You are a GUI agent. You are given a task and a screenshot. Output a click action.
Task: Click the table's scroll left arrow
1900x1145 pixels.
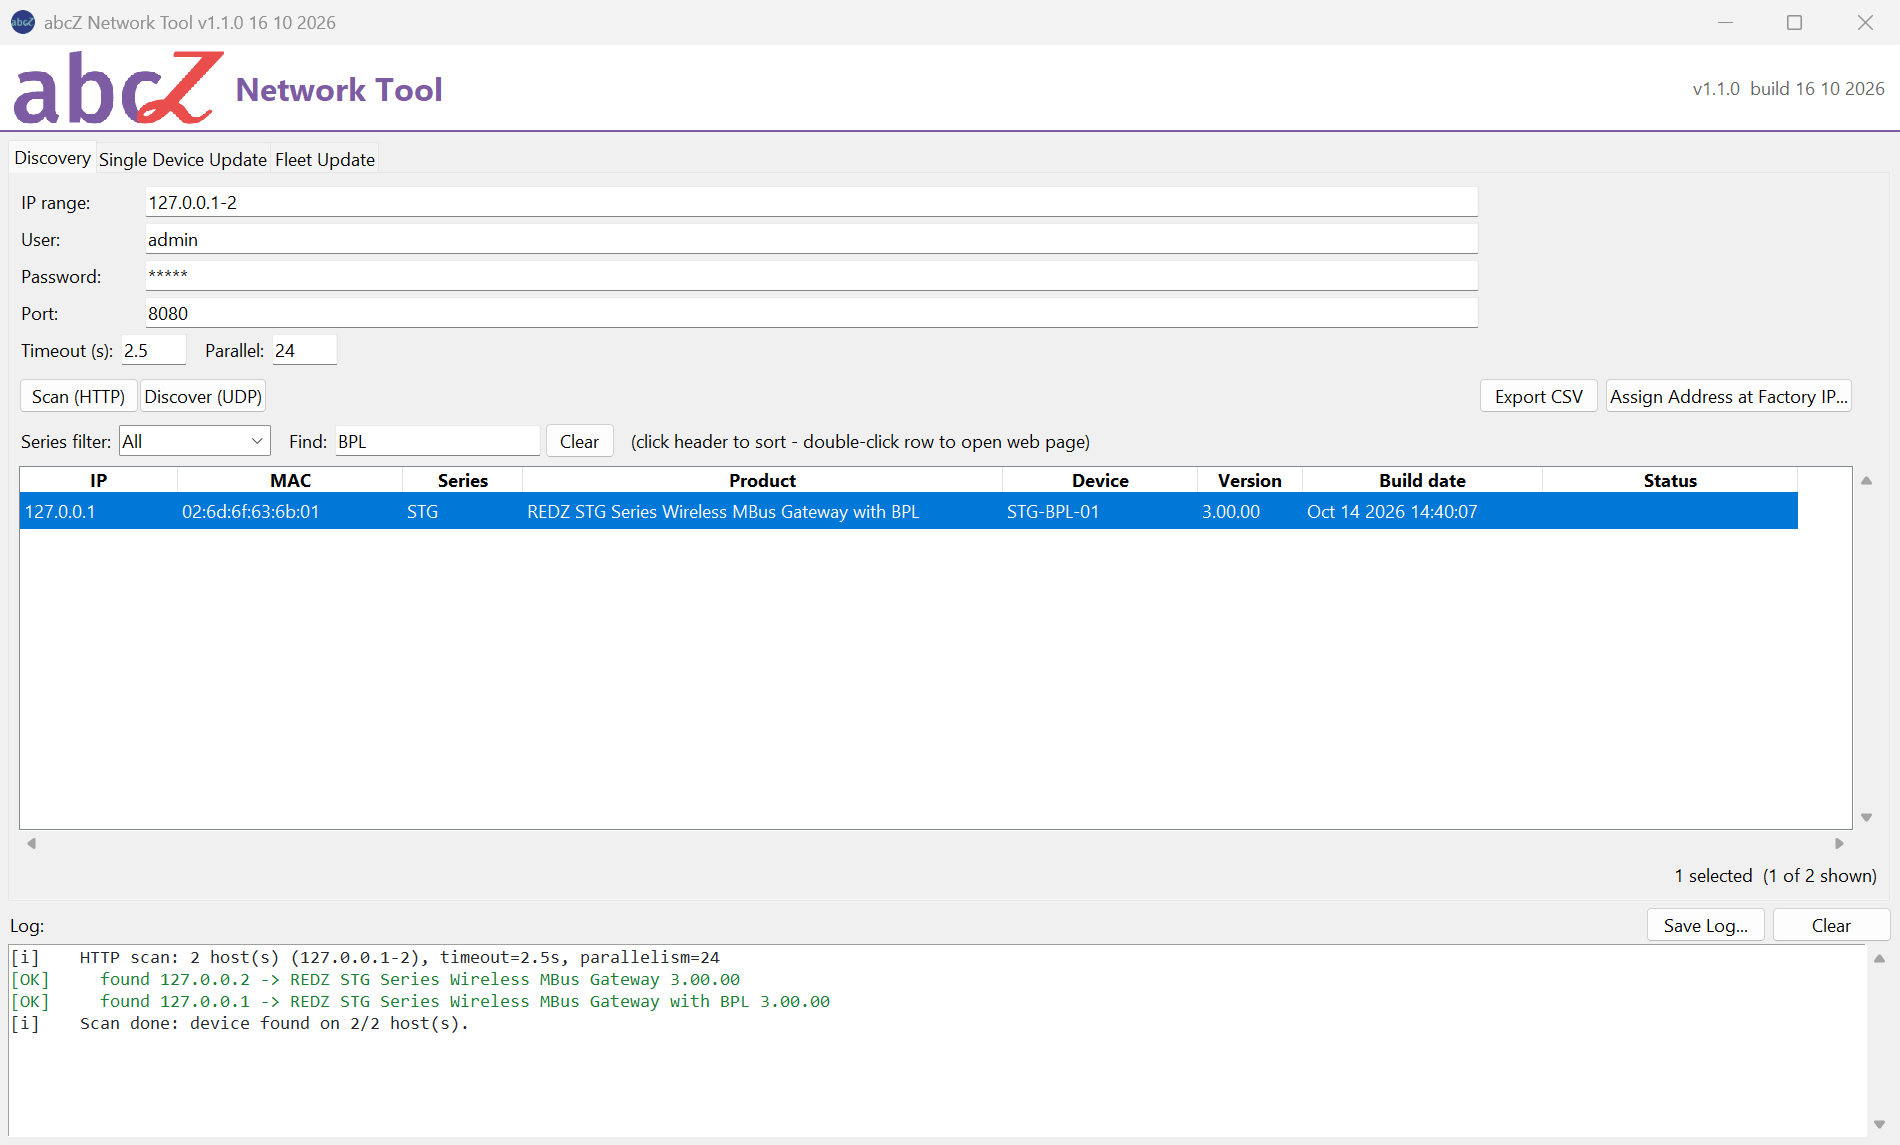(32, 843)
